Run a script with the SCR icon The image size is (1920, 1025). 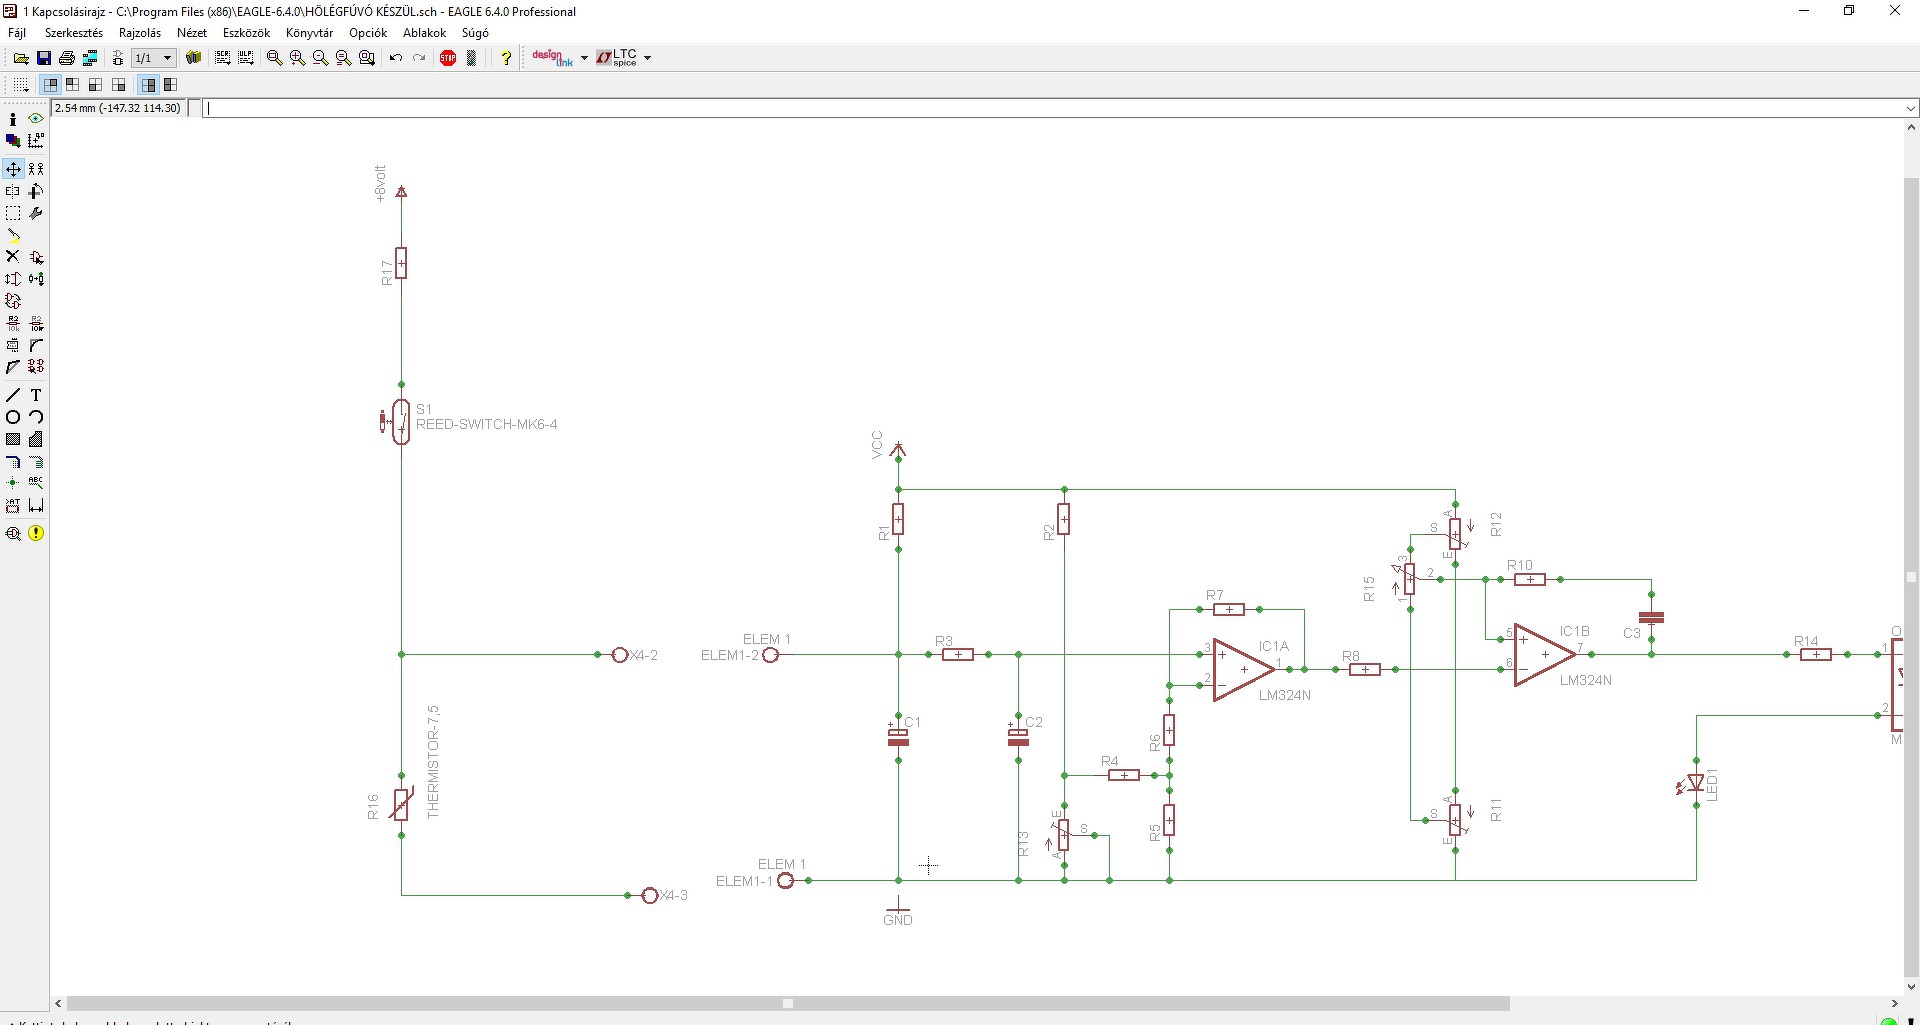[x=223, y=58]
